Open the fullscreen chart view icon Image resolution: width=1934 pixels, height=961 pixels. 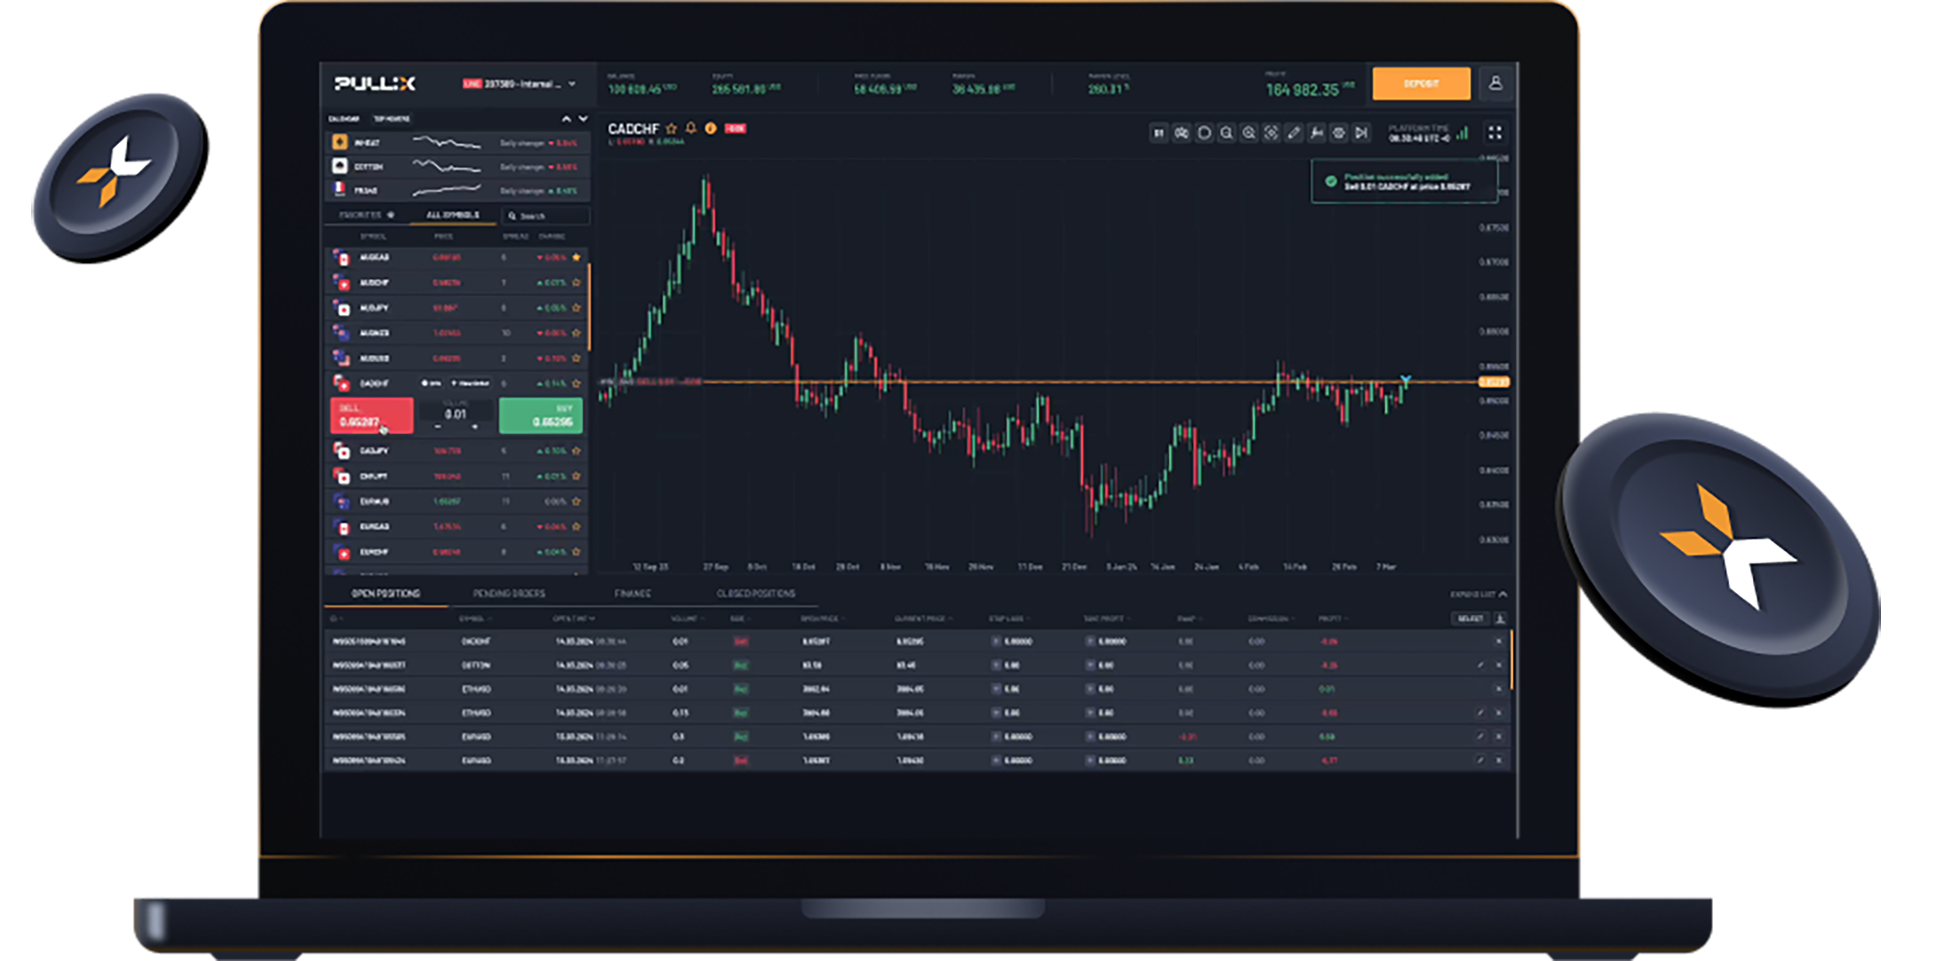(1495, 133)
